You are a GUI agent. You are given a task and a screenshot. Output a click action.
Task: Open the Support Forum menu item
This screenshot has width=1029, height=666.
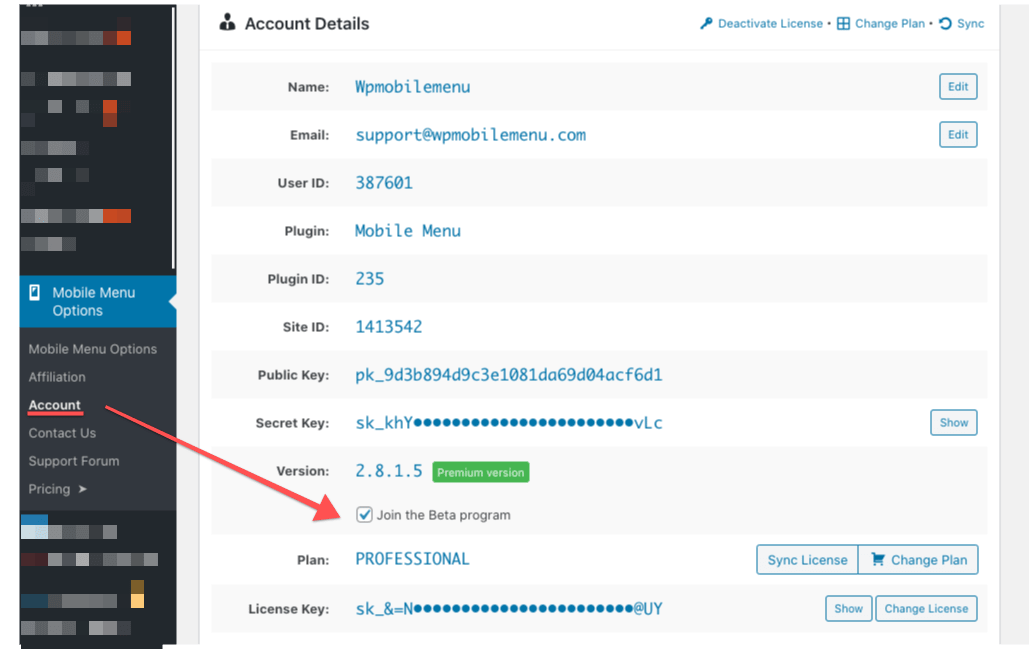click(74, 461)
